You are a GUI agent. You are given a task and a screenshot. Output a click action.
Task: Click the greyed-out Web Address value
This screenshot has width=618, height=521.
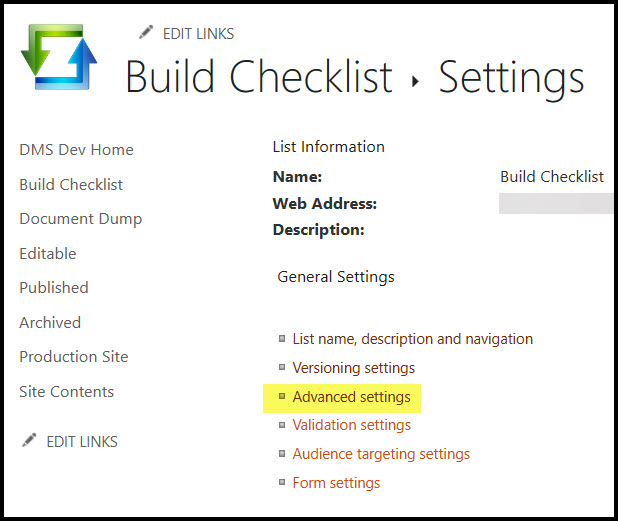(556, 204)
